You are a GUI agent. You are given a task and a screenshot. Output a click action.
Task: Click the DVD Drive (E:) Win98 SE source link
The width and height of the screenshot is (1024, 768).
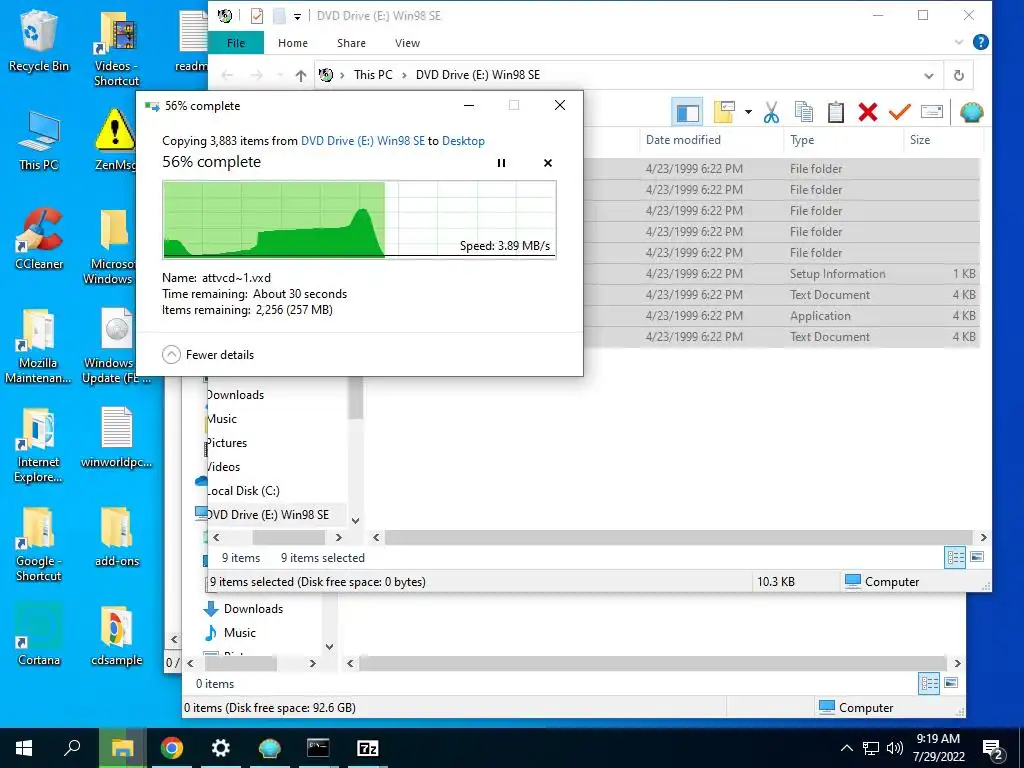tap(362, 141)
